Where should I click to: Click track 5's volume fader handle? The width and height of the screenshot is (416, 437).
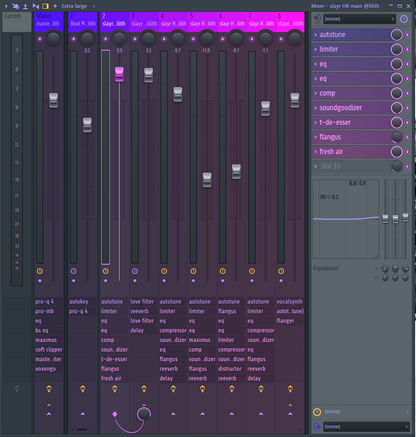(207, 180)
